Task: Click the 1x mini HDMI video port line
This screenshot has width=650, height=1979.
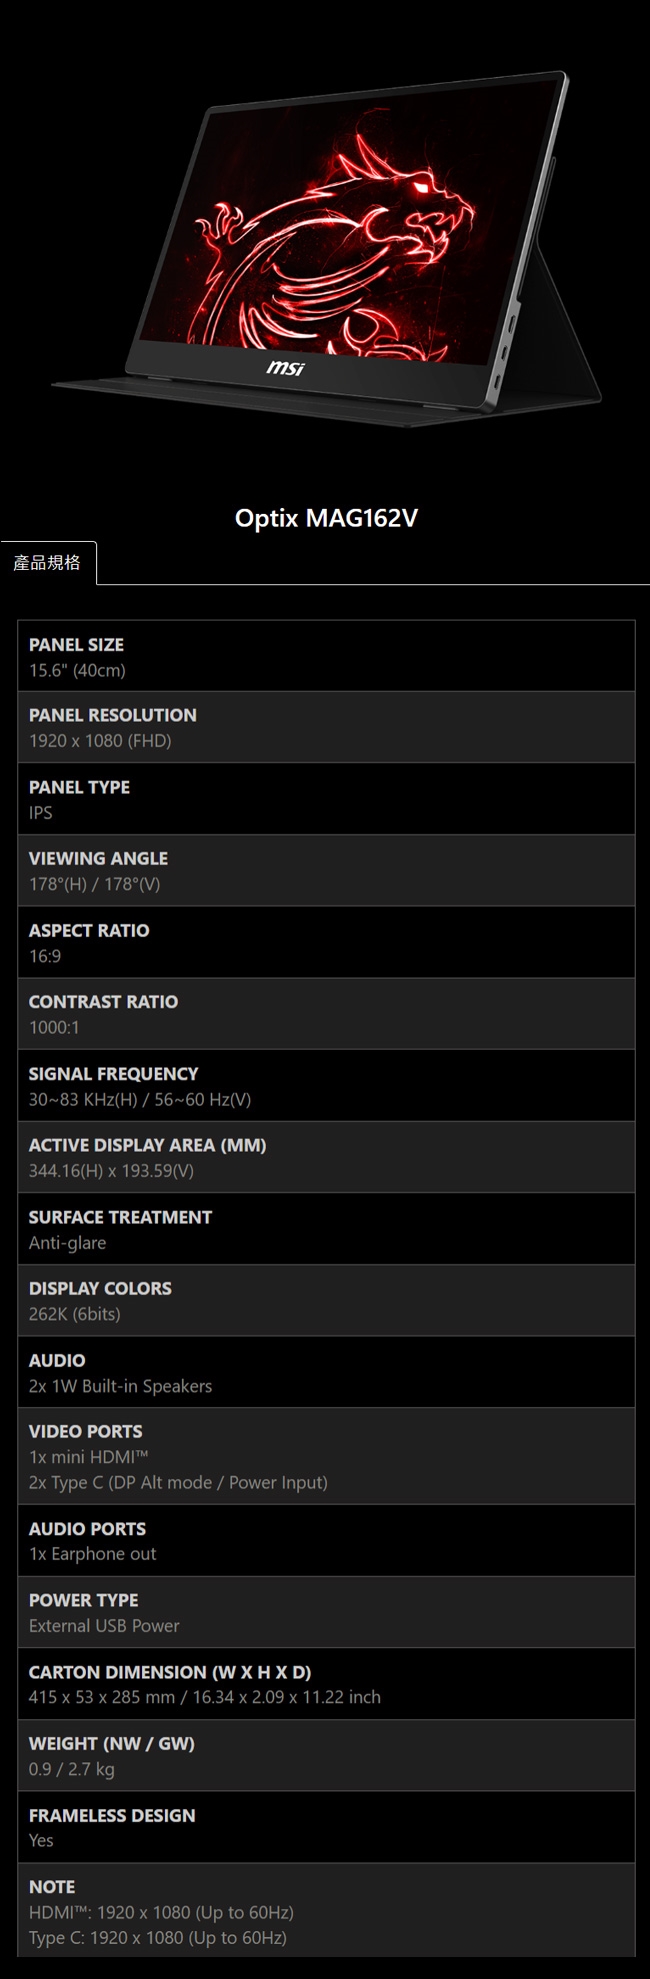Action: click(88, 1457)
